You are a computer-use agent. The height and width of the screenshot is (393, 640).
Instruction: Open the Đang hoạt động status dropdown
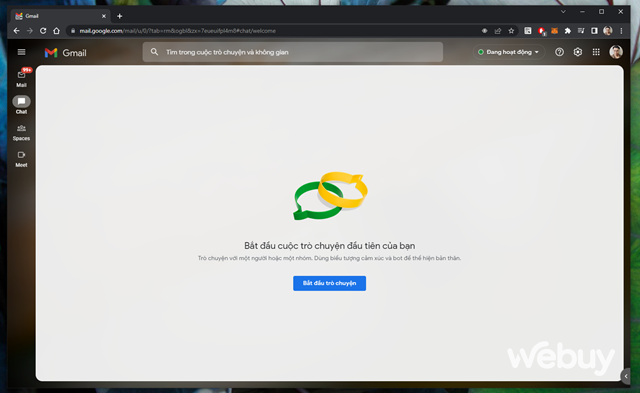(509, 52)
